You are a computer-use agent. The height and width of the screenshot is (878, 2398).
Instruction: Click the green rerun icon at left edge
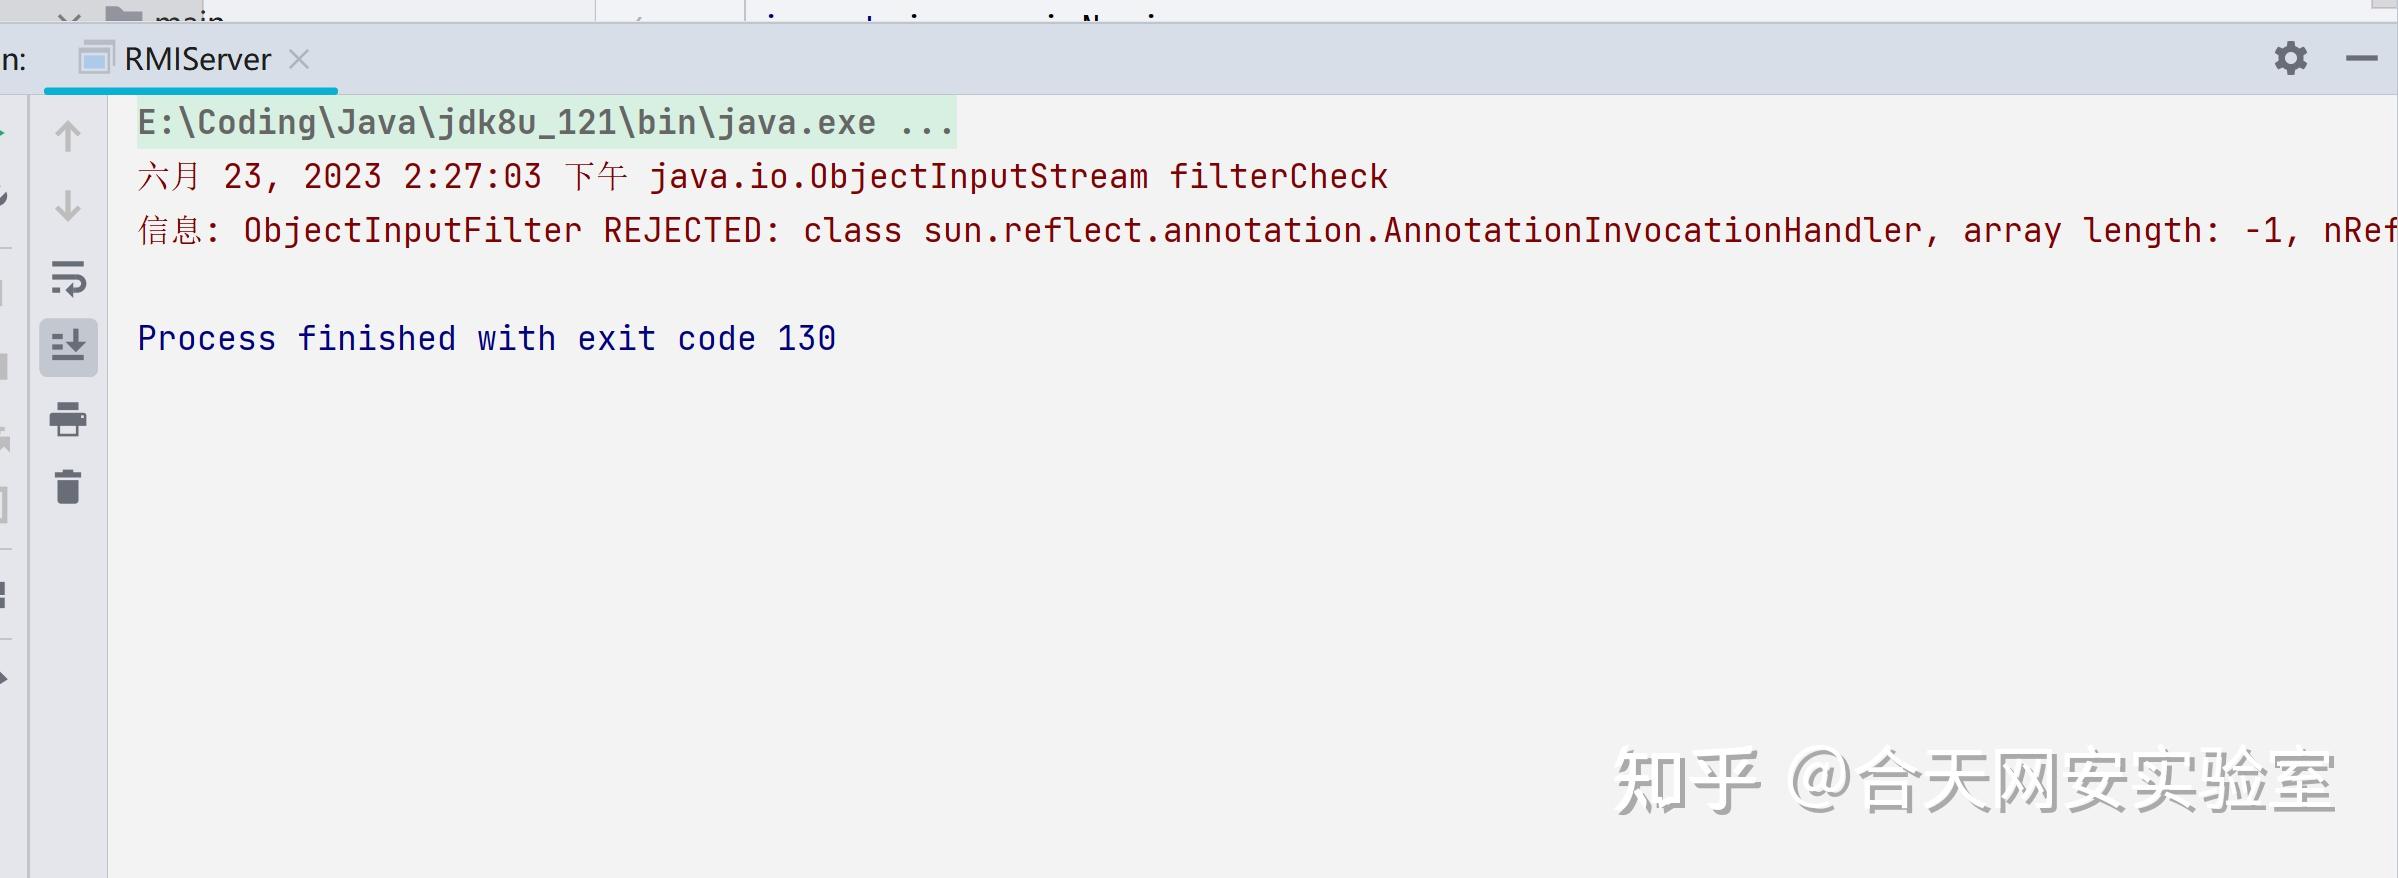pos(3,133)
